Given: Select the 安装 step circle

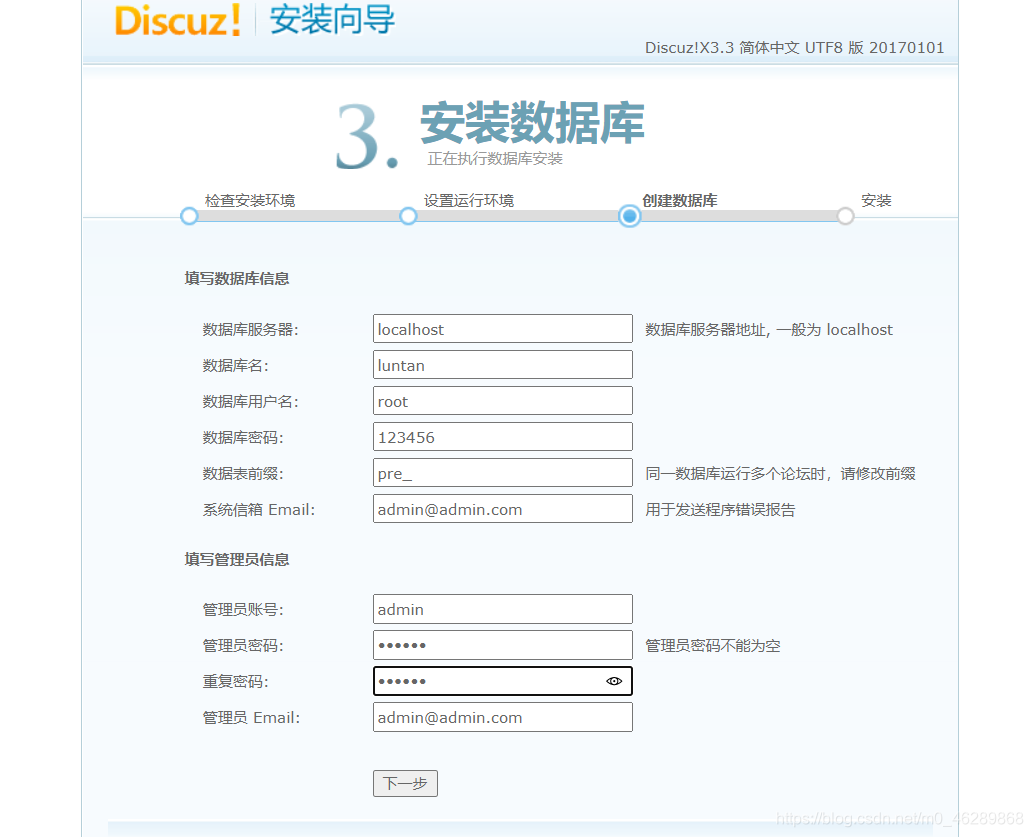Looking at the screenshot, I should click(x=845, y=216).
